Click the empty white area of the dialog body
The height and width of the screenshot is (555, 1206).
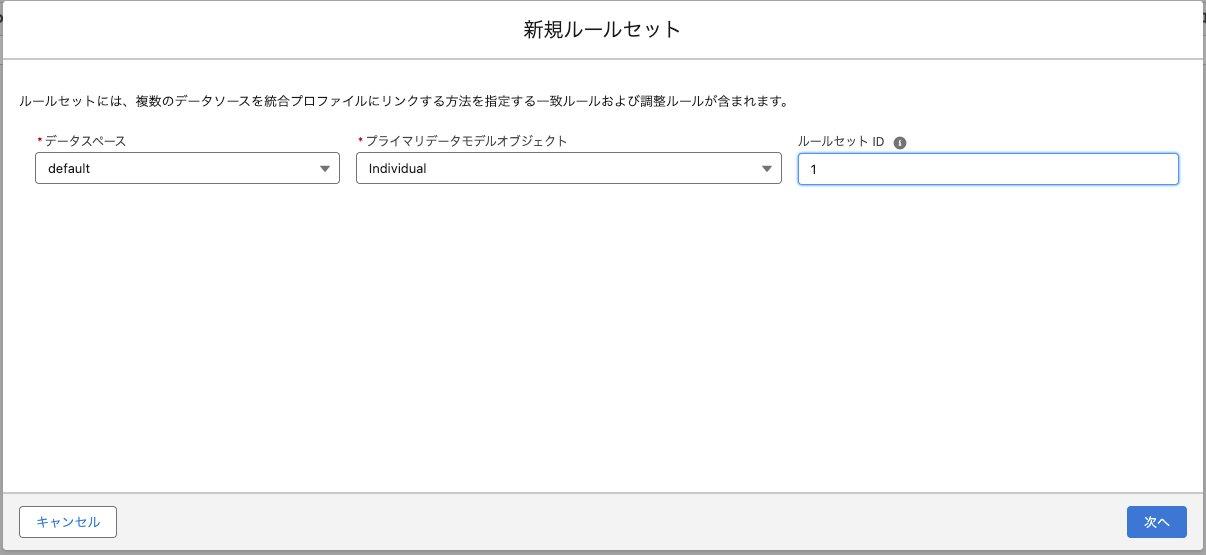[x=602, y=340]
